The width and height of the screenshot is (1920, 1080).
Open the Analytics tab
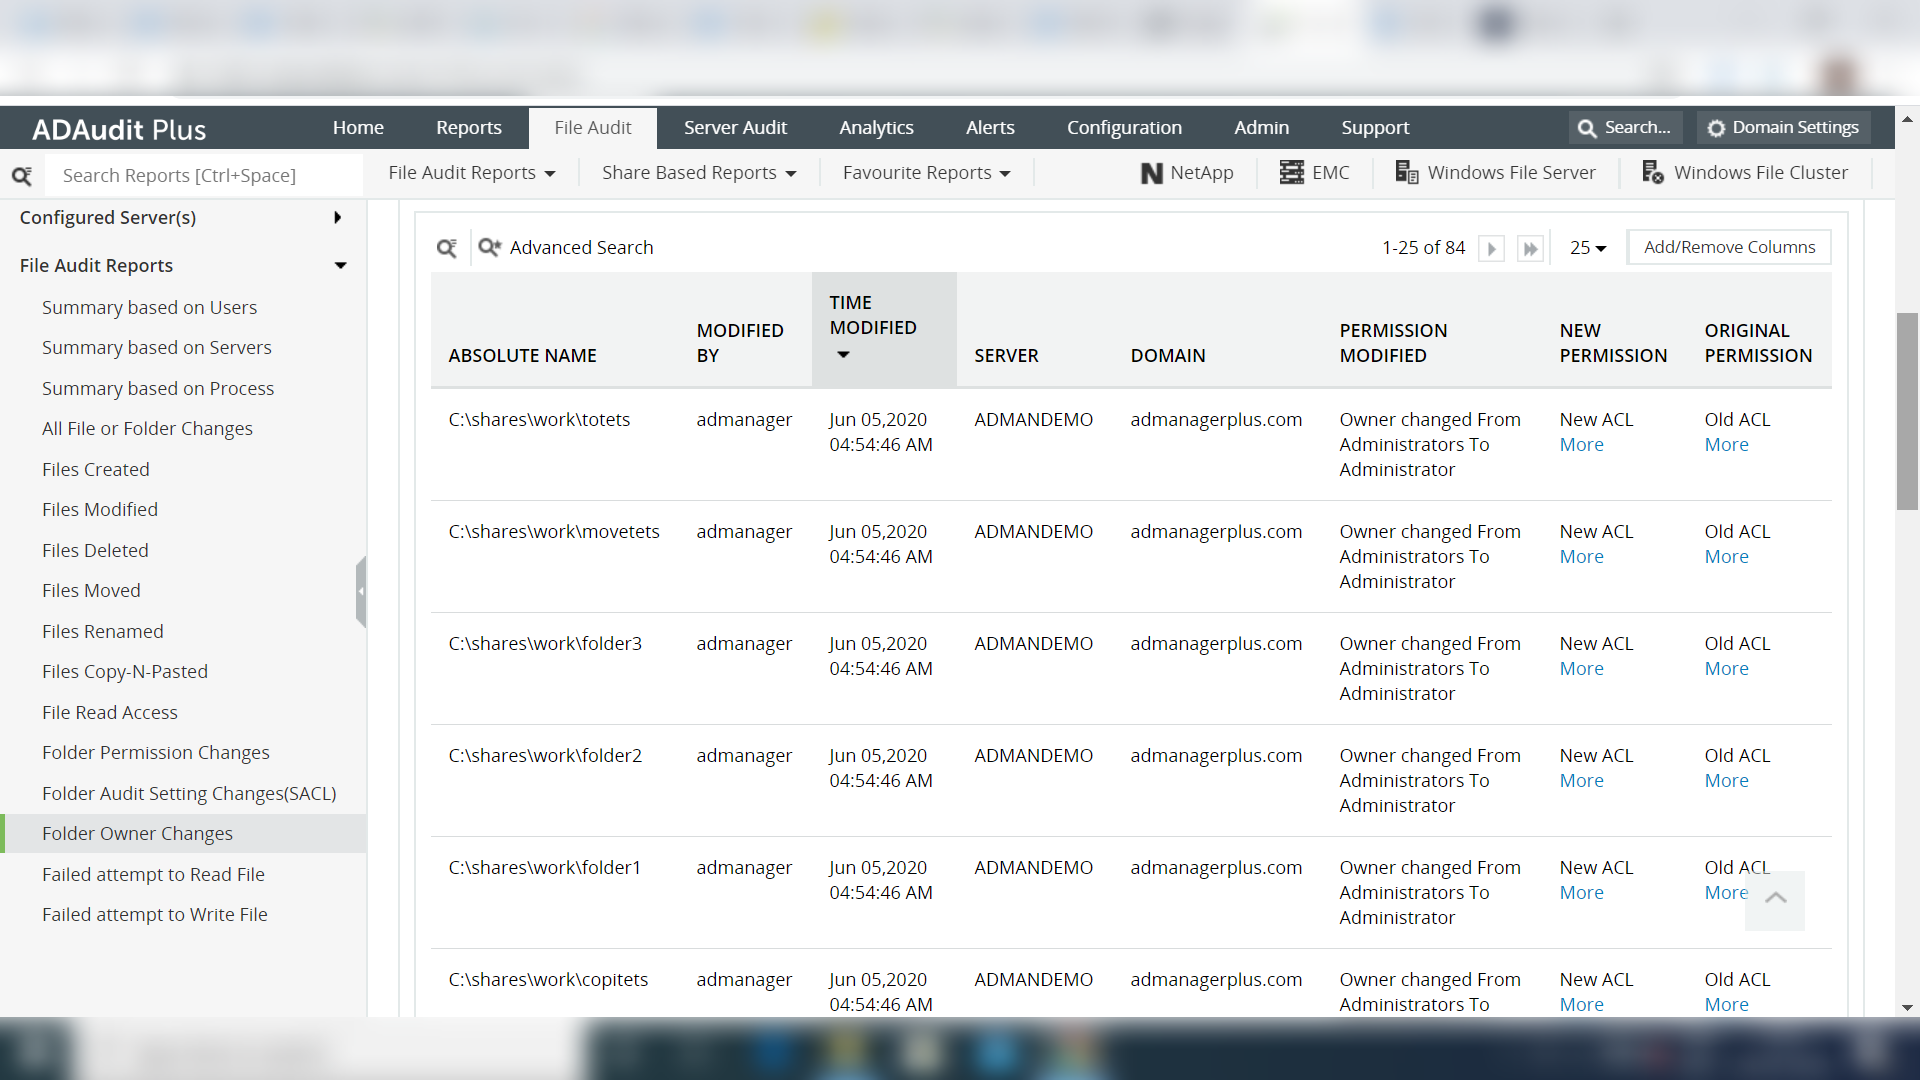click(876, 128)
